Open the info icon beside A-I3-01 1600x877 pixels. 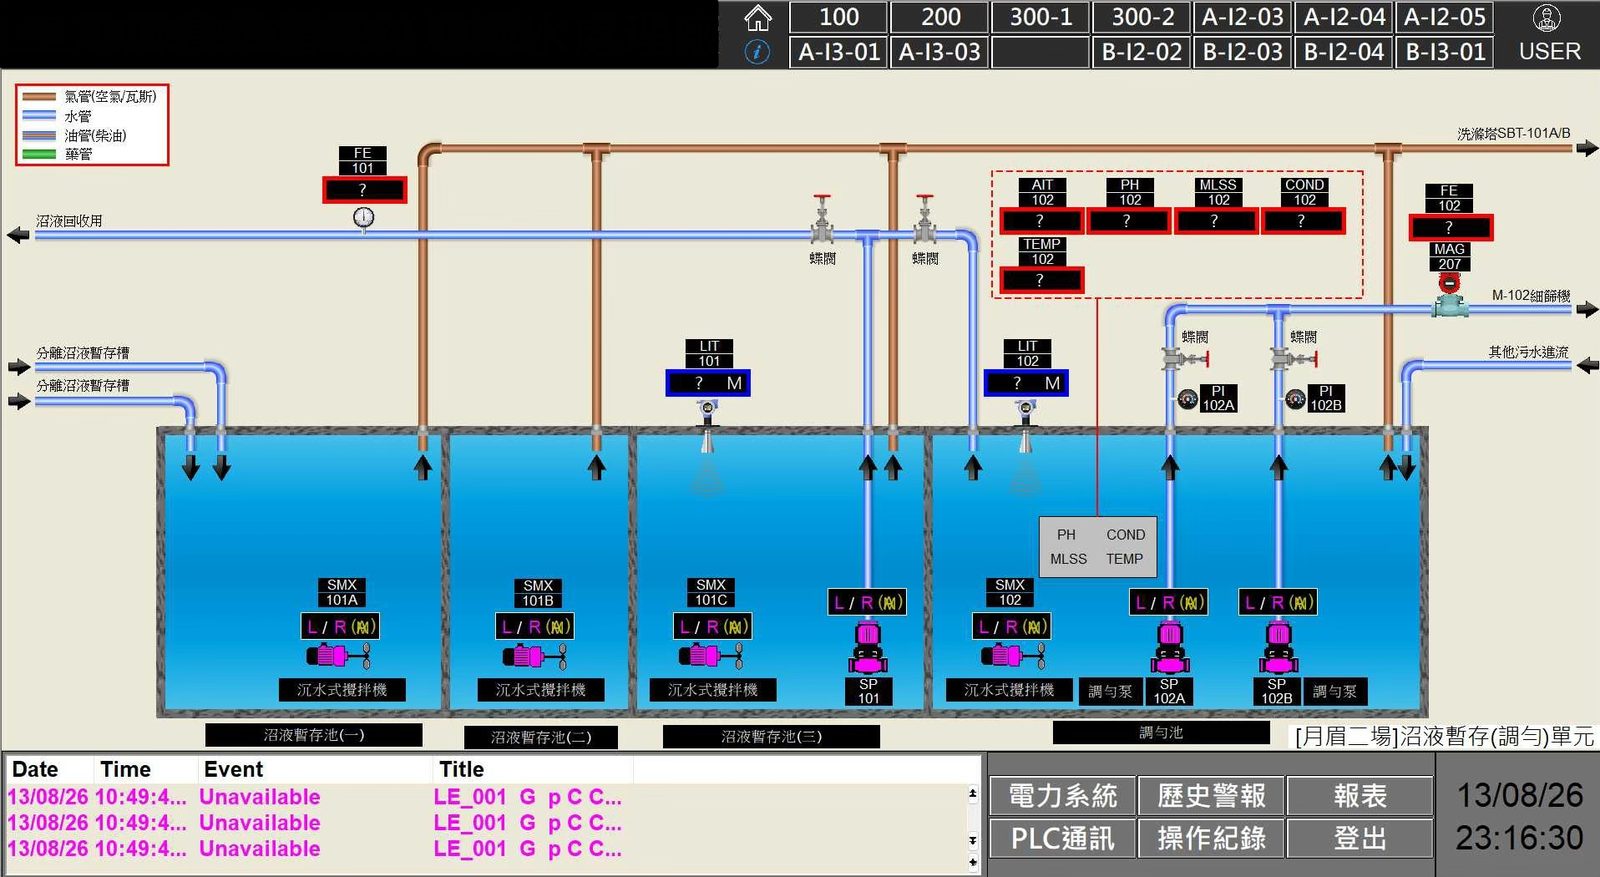(758, 52)
